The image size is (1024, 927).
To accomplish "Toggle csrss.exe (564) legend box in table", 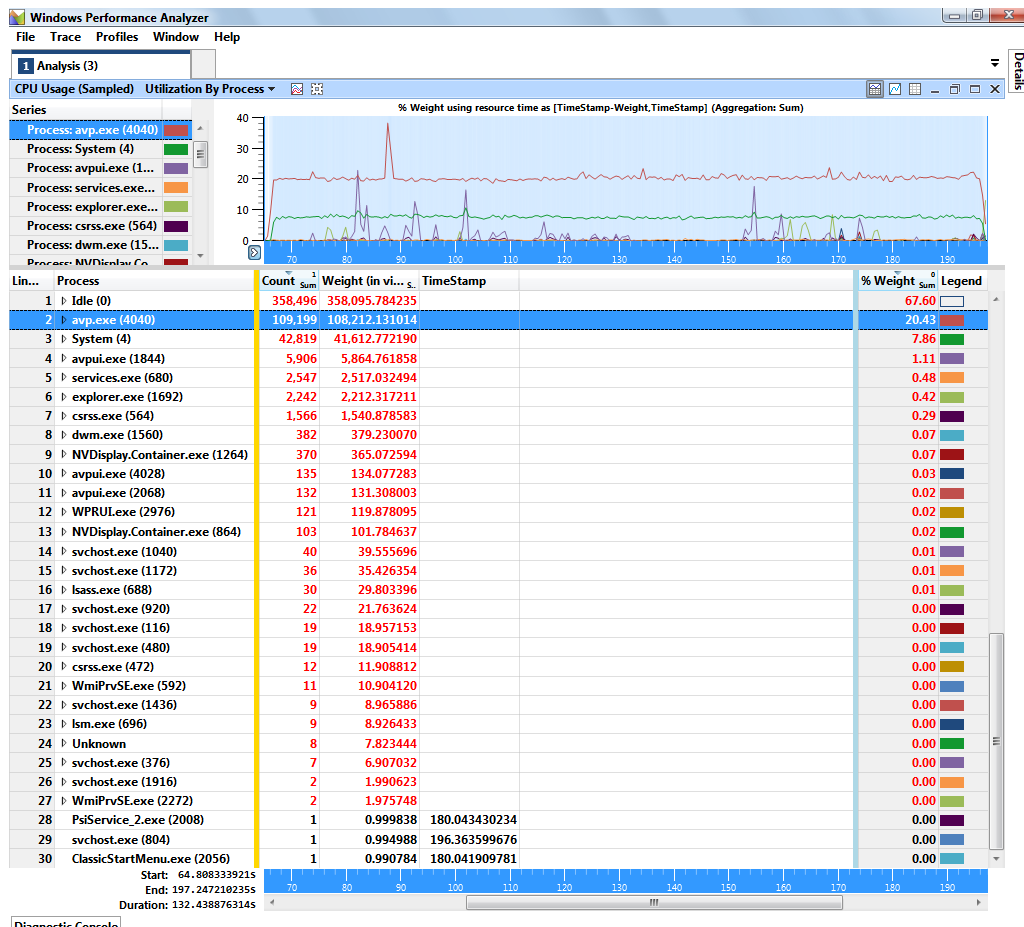I will pos(952,416).
